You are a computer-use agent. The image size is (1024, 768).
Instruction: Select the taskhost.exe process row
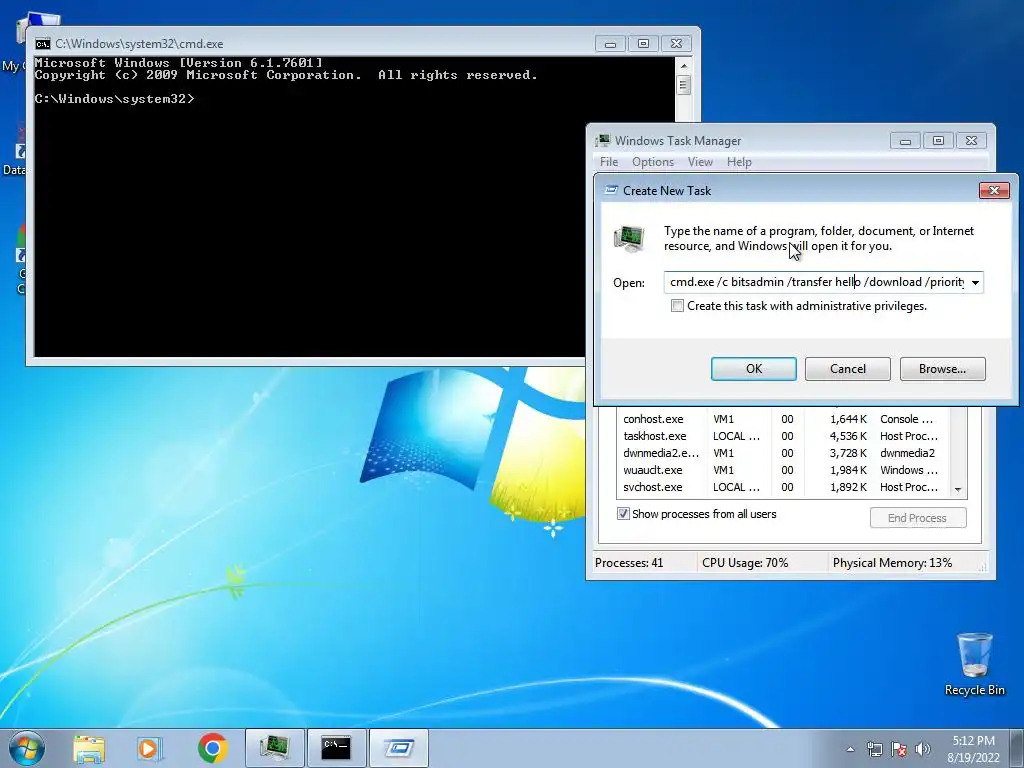(x=783, y=436)
